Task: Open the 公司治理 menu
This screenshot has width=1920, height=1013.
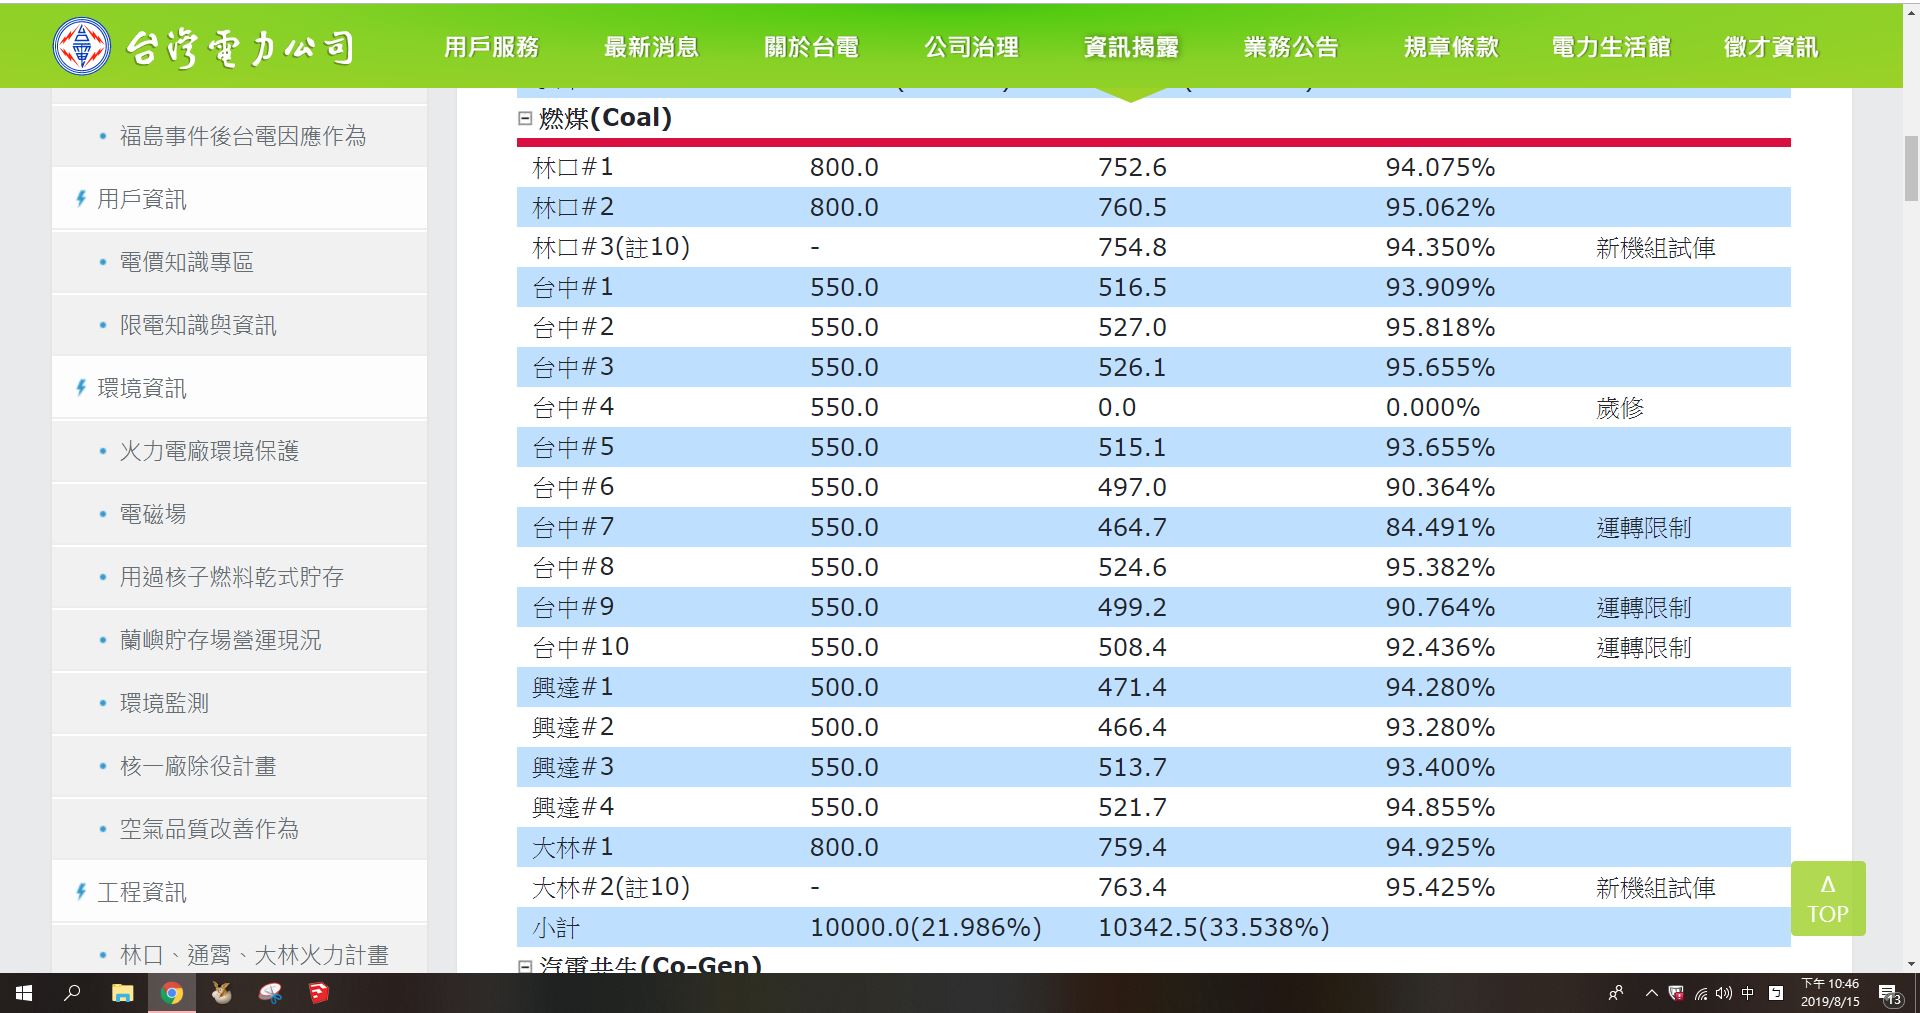Action: pyautogui.click(x=971, y=47)
